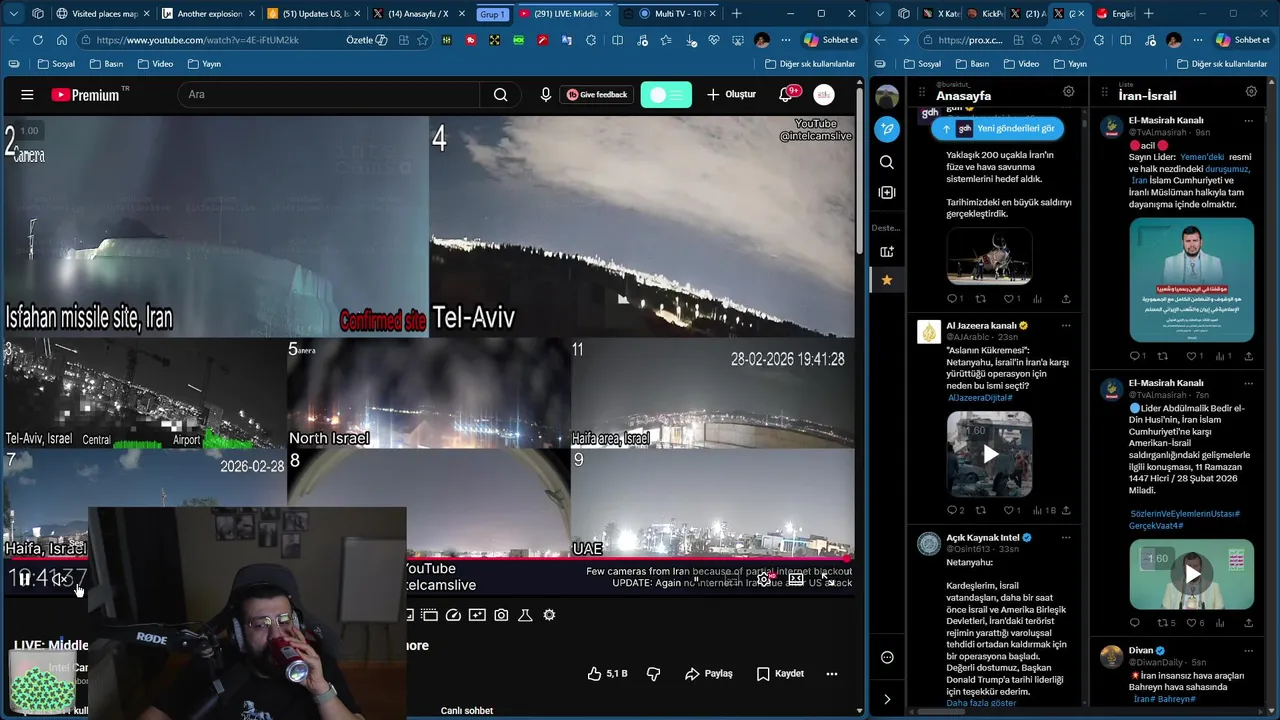Open Sohbet et Copilot chat in left browser
The image size is (1280, 720).
click(x=830, y=40)
